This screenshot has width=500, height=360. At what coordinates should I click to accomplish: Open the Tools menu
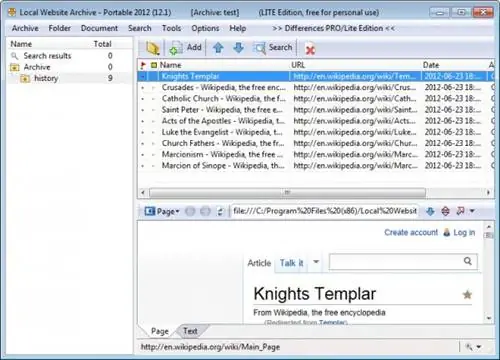point(171,28)
